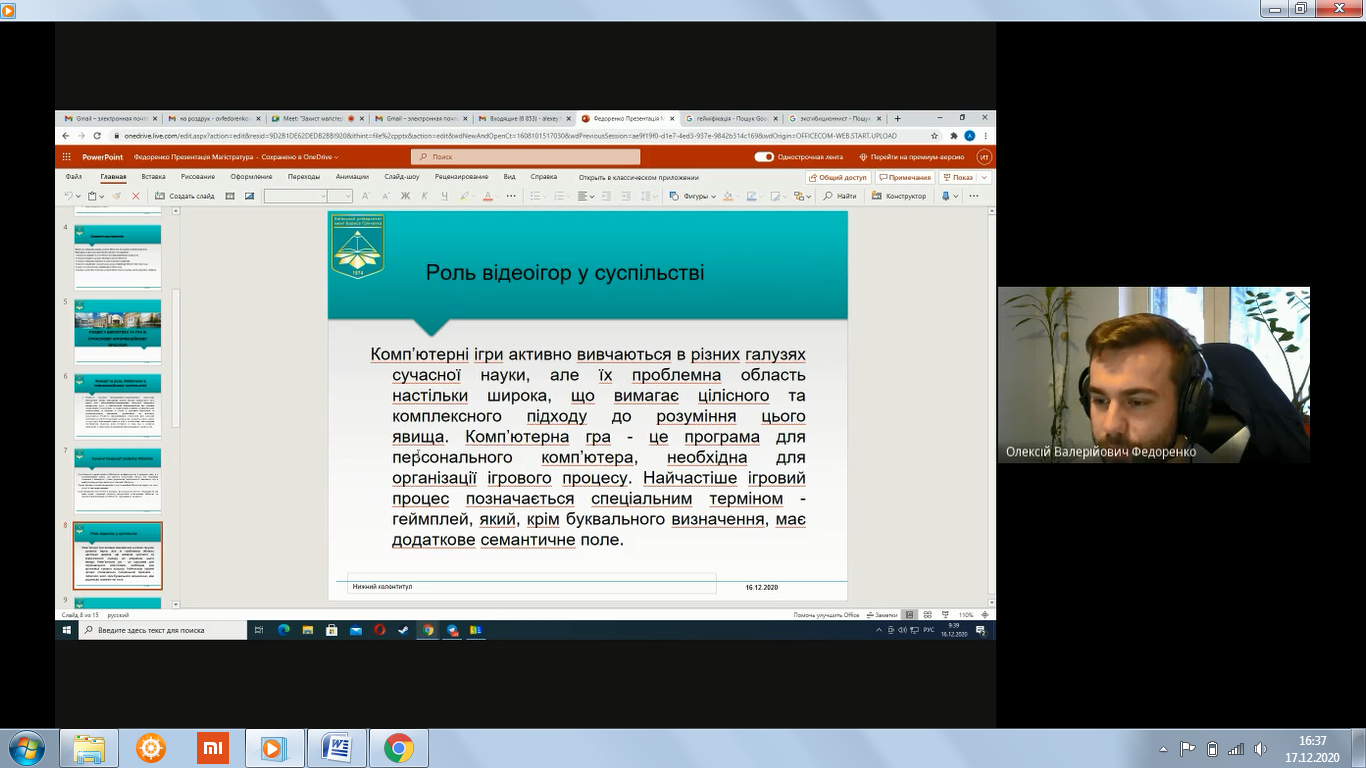Click the Найти search icon button

pos(840,196)
